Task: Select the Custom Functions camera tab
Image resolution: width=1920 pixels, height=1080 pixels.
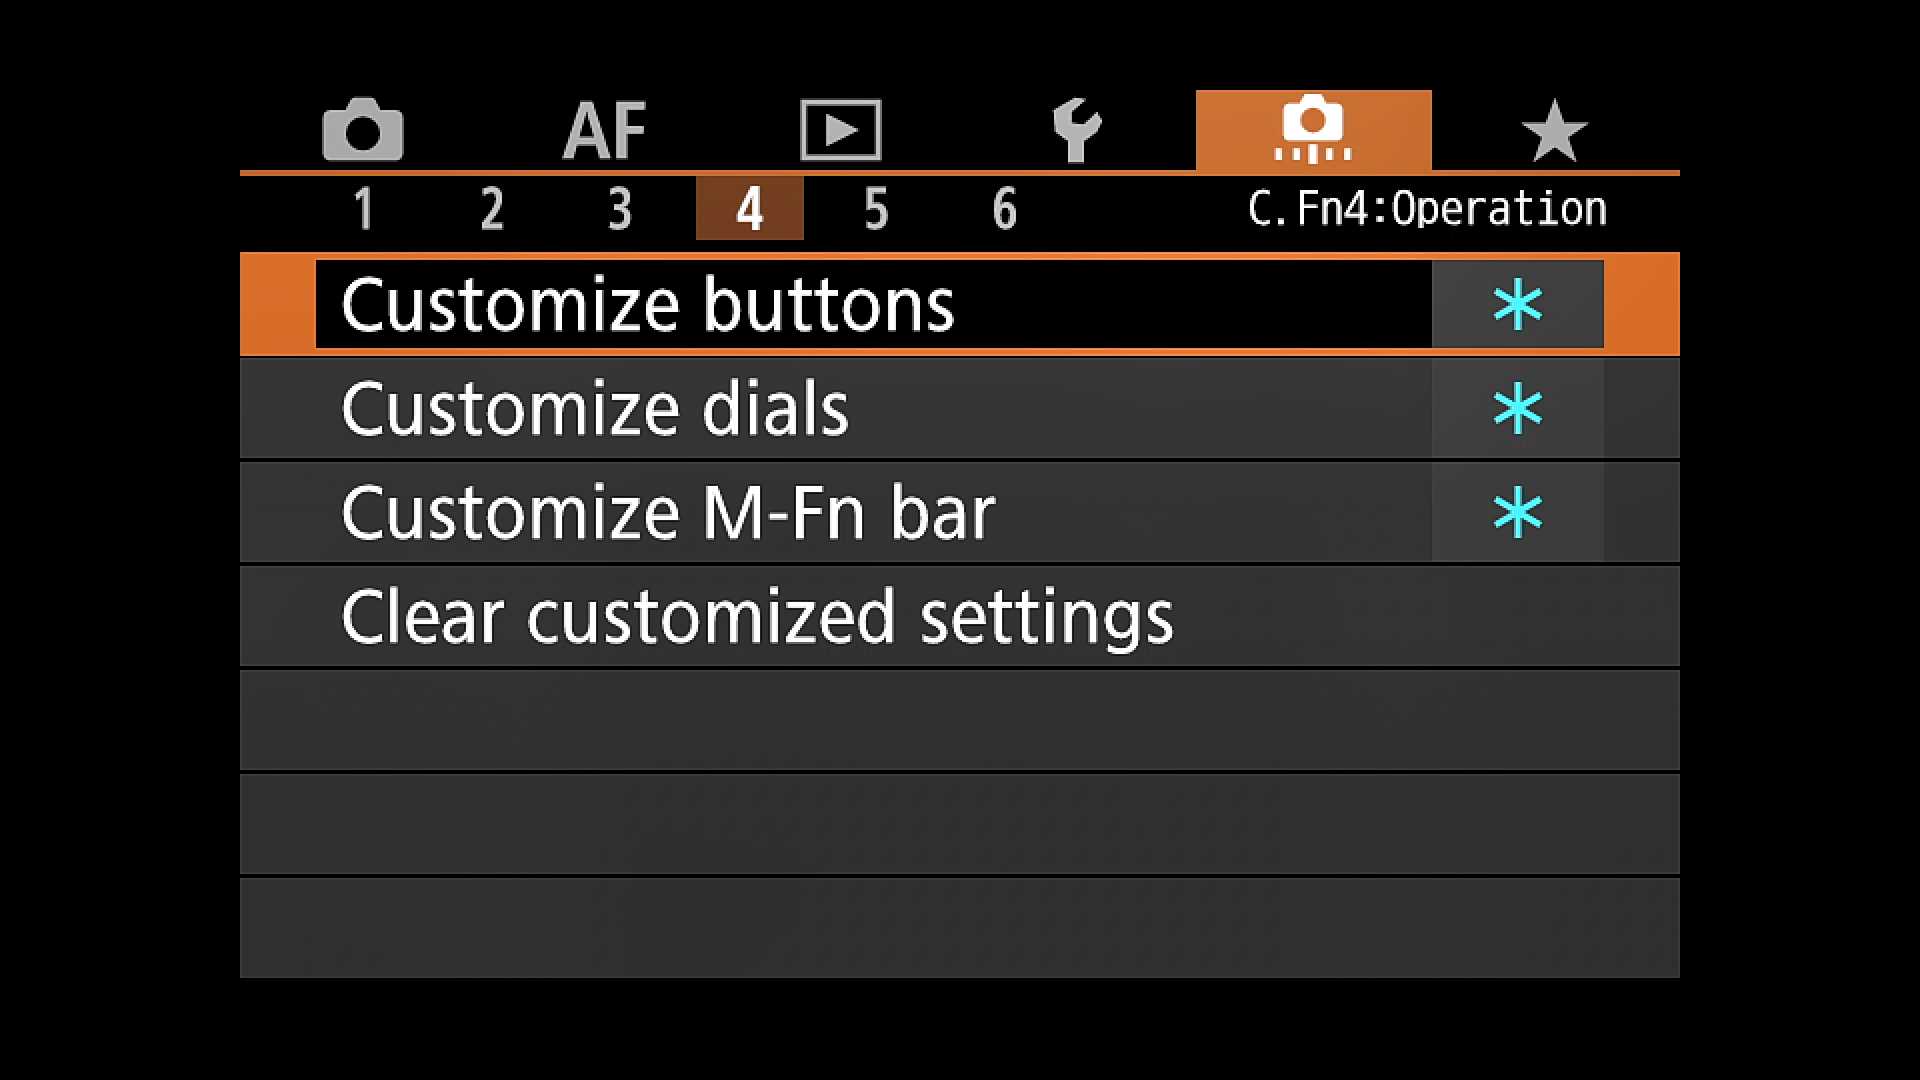Action: pos(1313,130)
